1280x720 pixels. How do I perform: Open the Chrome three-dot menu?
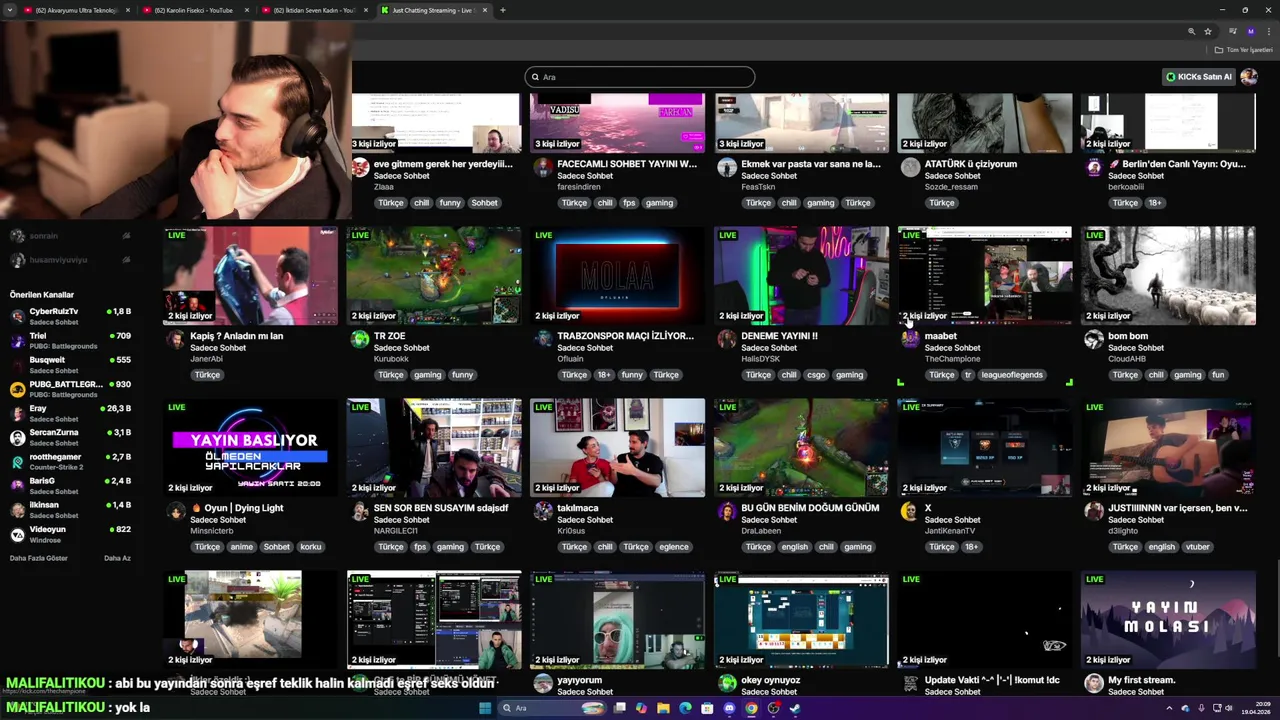[1269, 31]
